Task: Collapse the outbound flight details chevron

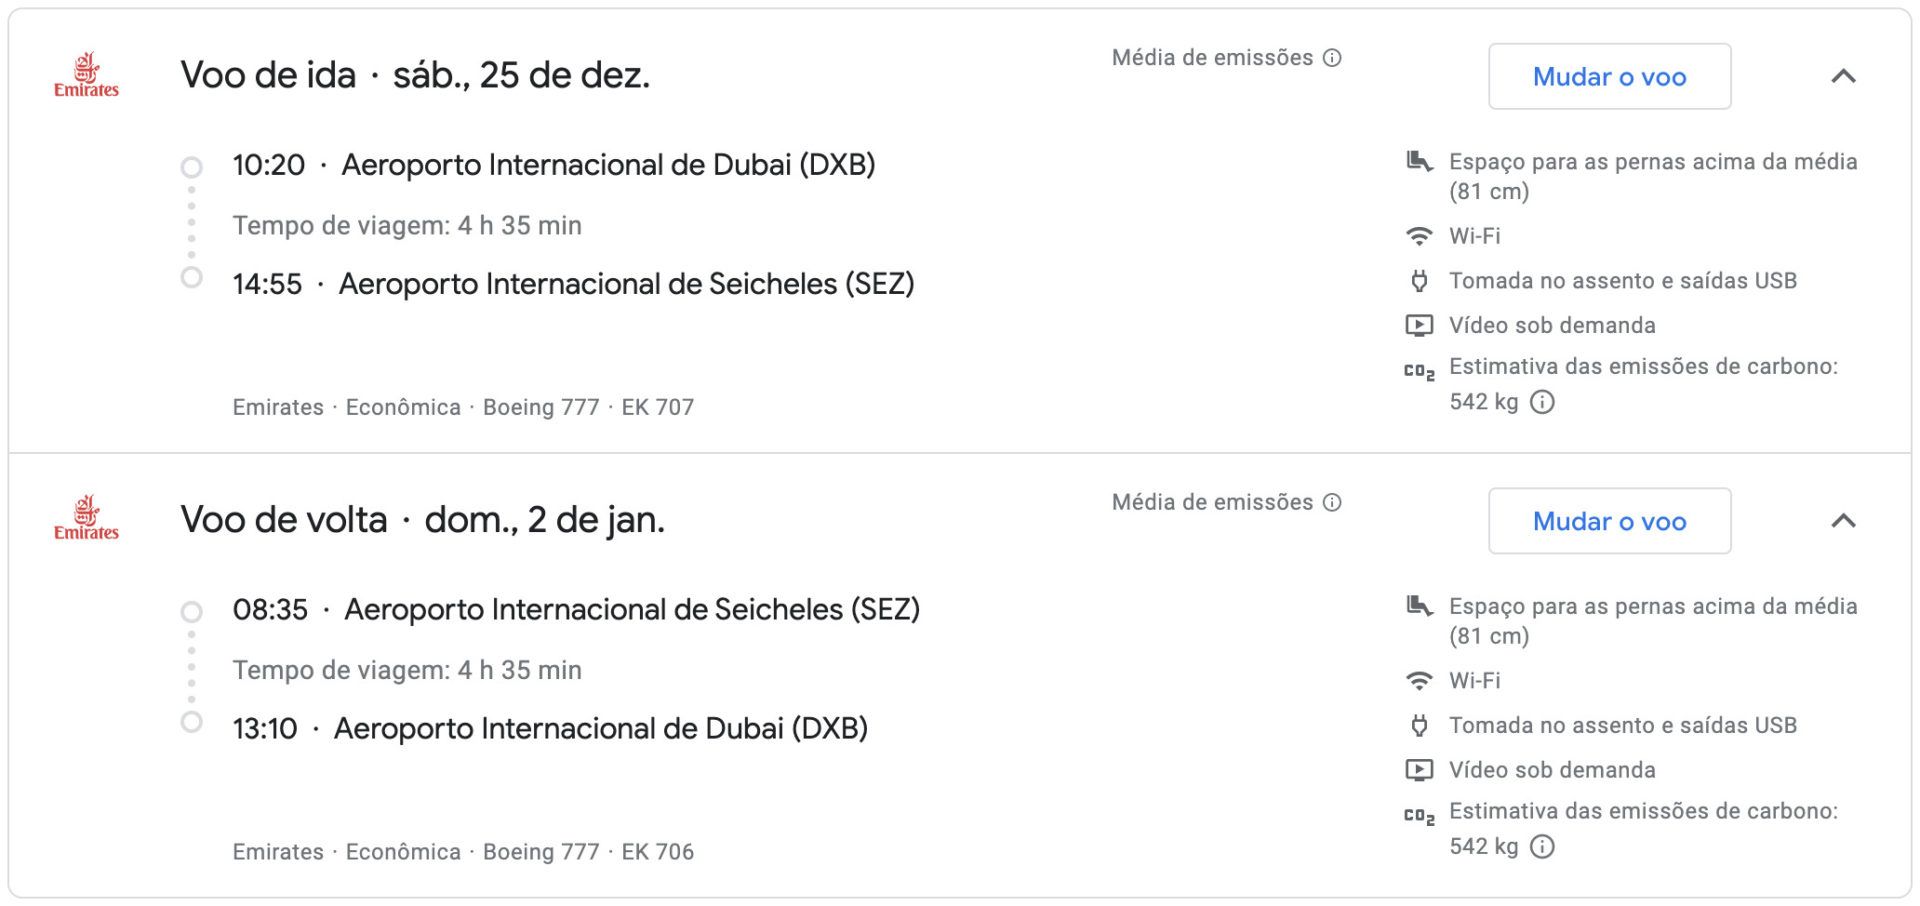Action: (x=1843, y=76)
